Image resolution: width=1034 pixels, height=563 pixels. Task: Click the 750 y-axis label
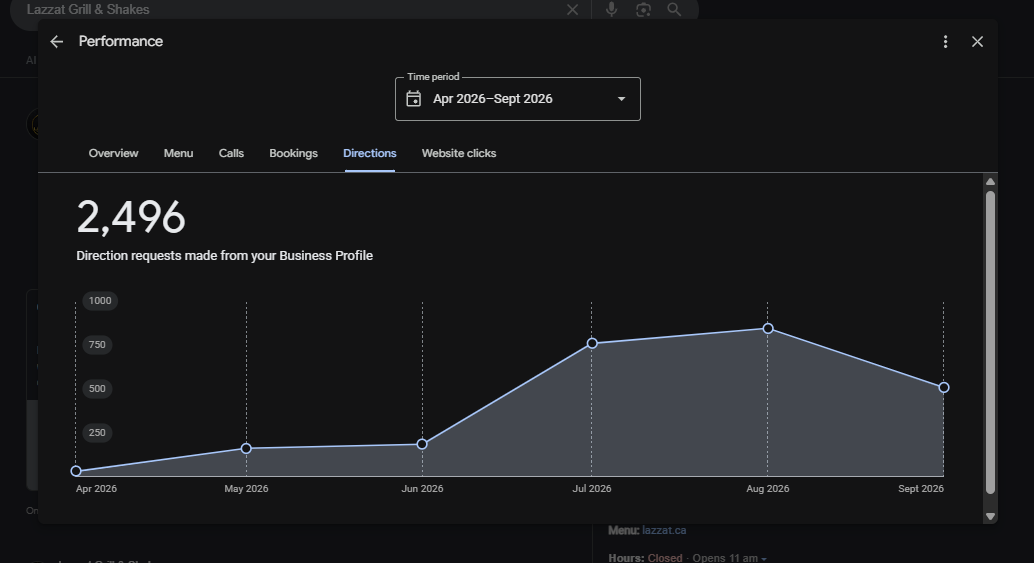(x=97, y=345)
